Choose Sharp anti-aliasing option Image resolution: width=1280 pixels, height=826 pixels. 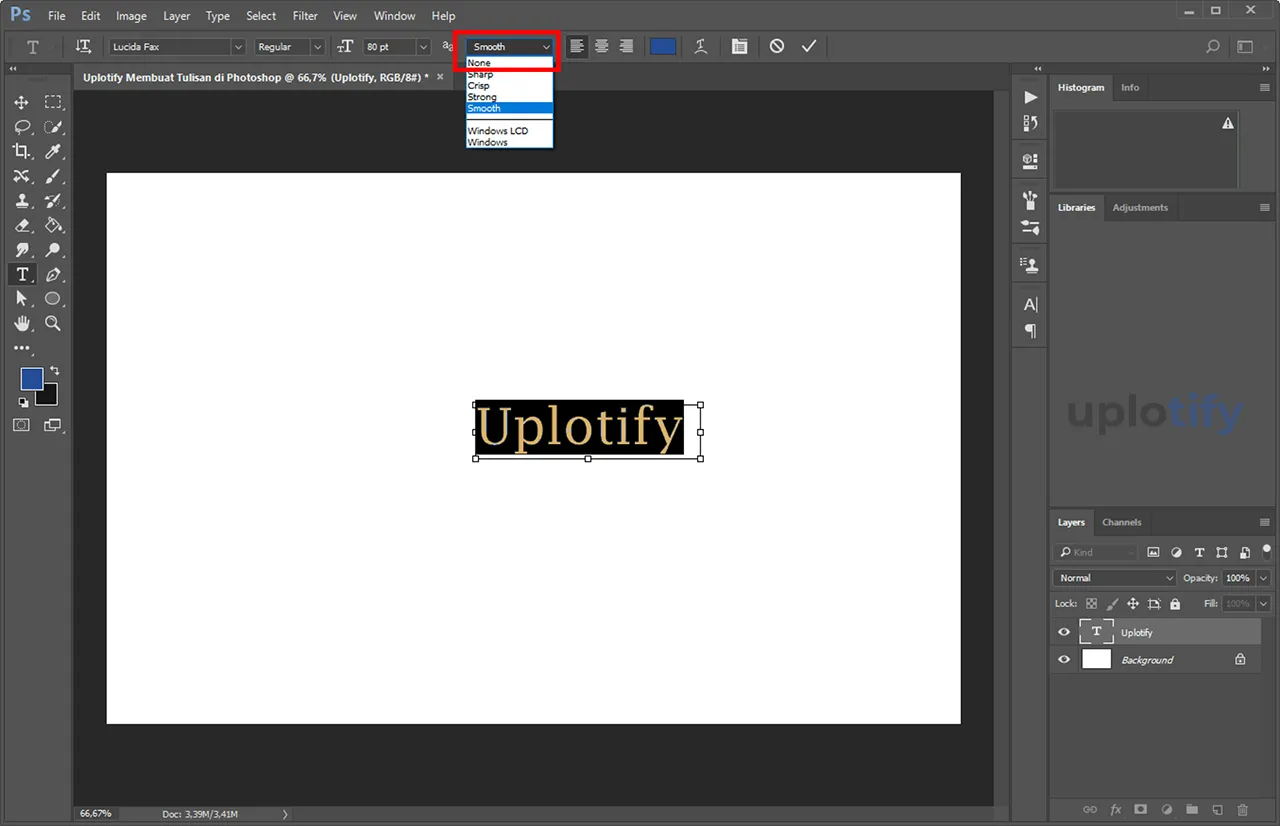509,75
